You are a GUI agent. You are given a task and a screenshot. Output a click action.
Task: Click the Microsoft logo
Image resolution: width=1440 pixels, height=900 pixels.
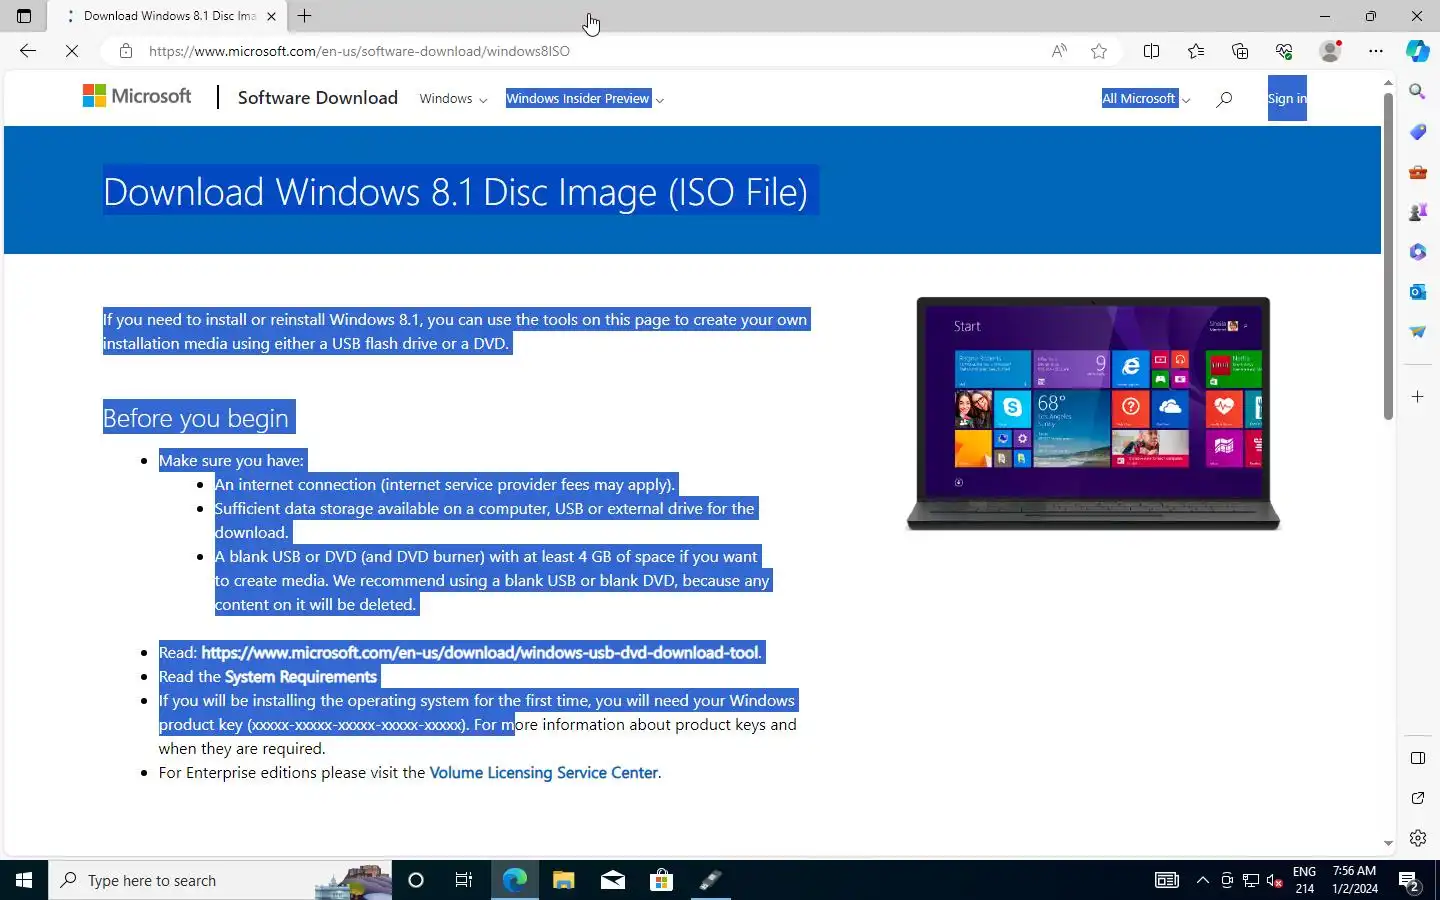coord(137,96)
